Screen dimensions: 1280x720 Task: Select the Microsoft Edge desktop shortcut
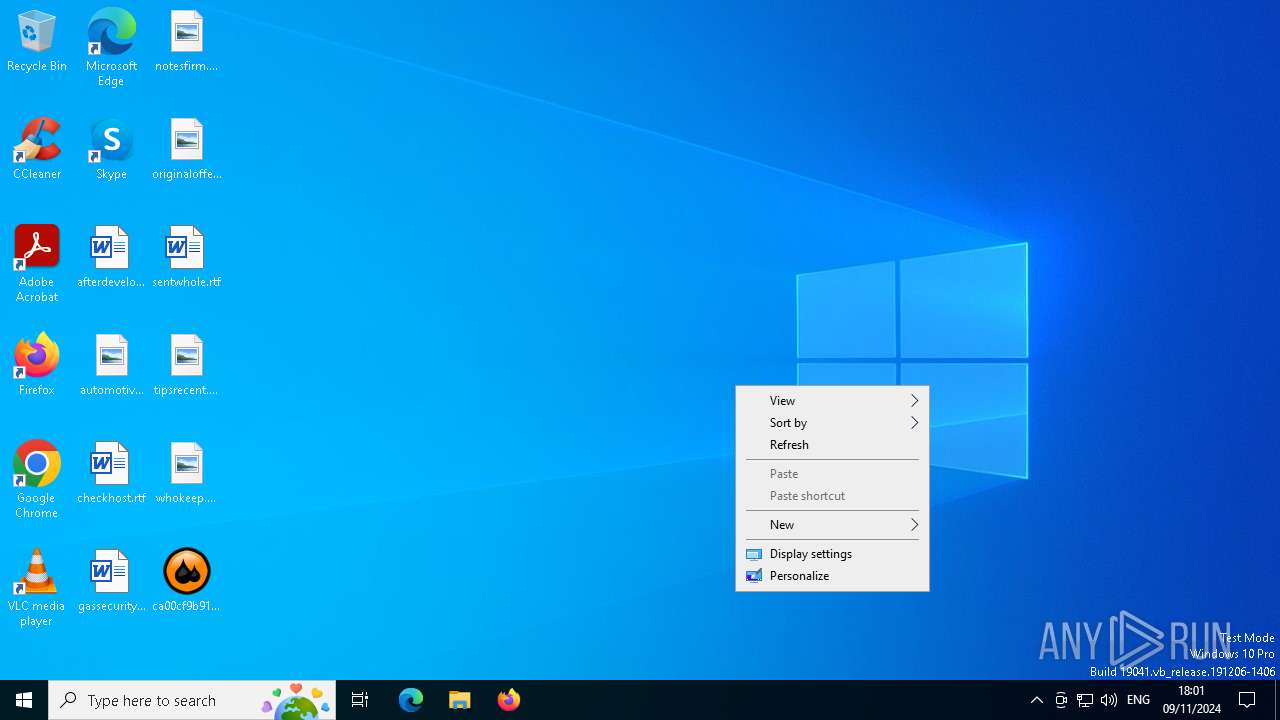point(111,48)
